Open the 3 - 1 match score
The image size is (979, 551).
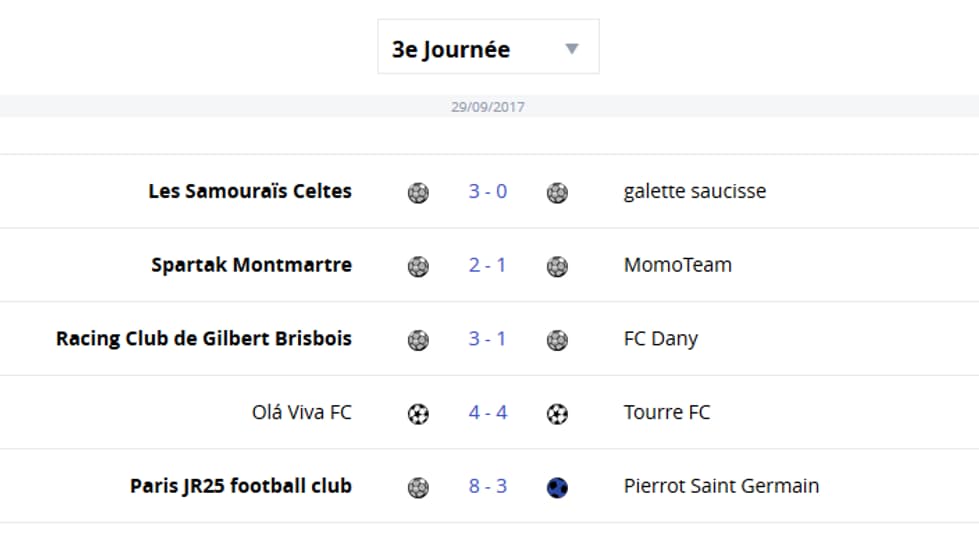click(x=488, y=338)
